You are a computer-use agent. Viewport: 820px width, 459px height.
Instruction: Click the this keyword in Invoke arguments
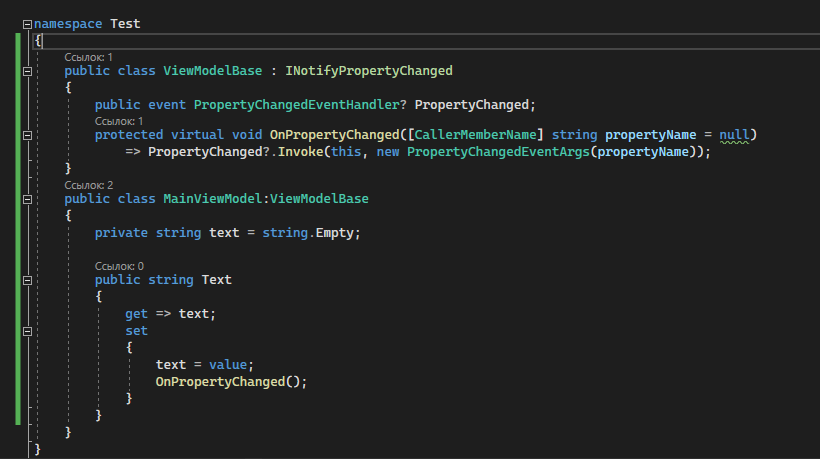coord(346,152)
